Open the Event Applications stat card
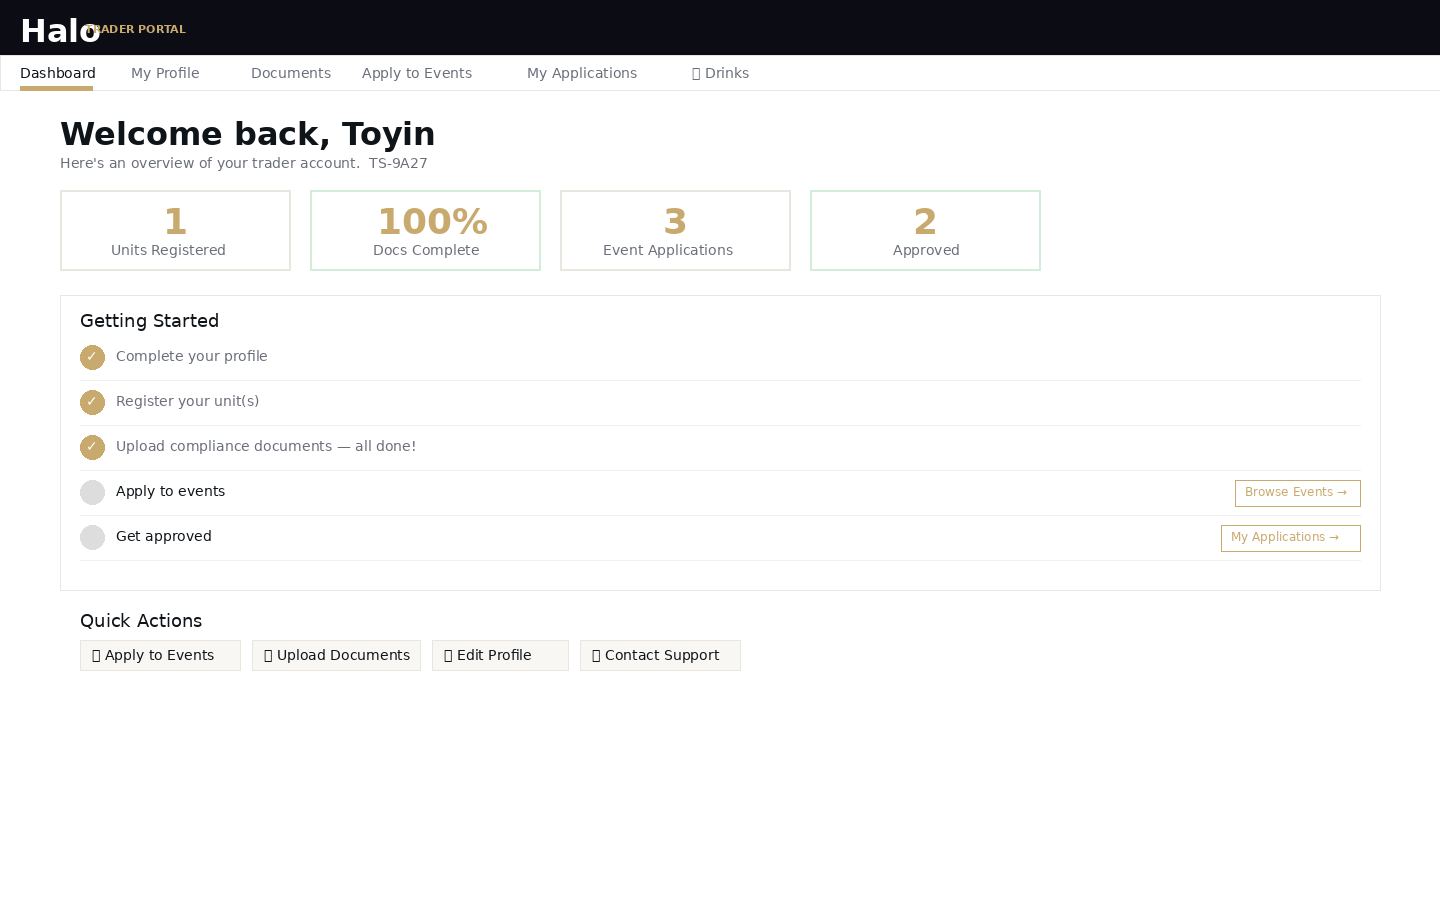Screen dimensions: 1440x900 (x=675, y=231)
